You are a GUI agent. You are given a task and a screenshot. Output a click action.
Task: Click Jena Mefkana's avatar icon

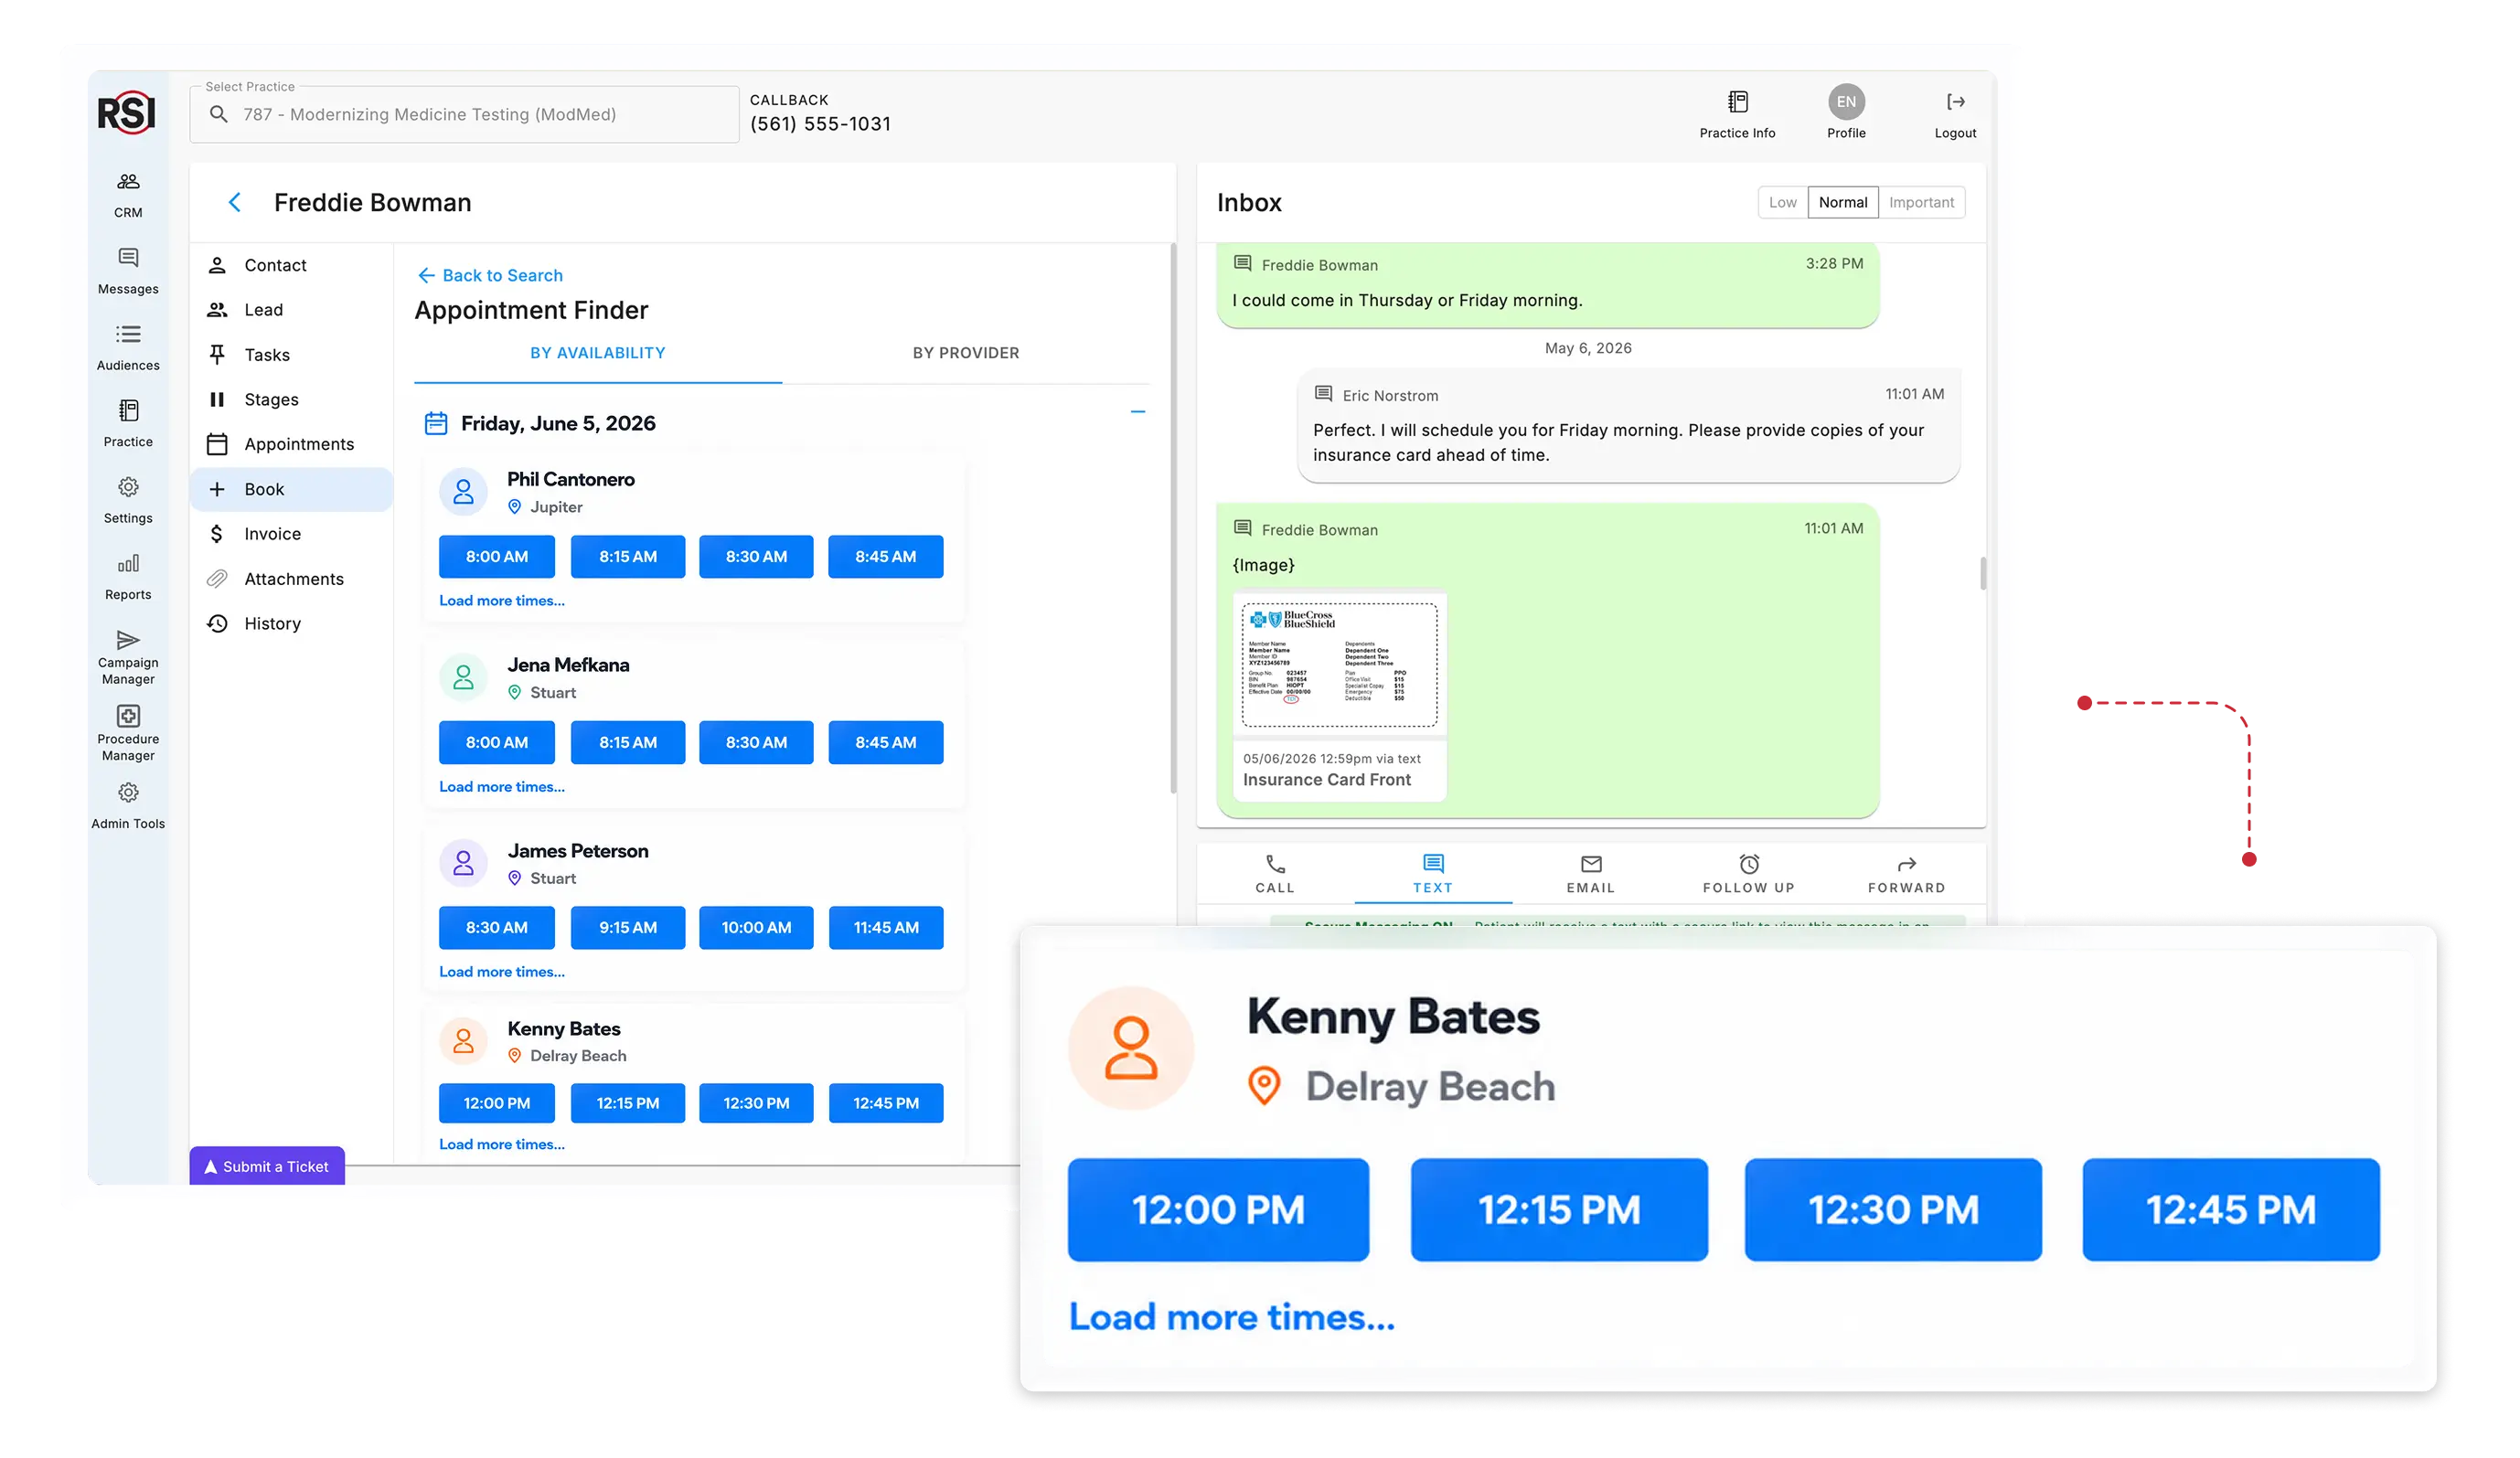(x=463, y=678)
